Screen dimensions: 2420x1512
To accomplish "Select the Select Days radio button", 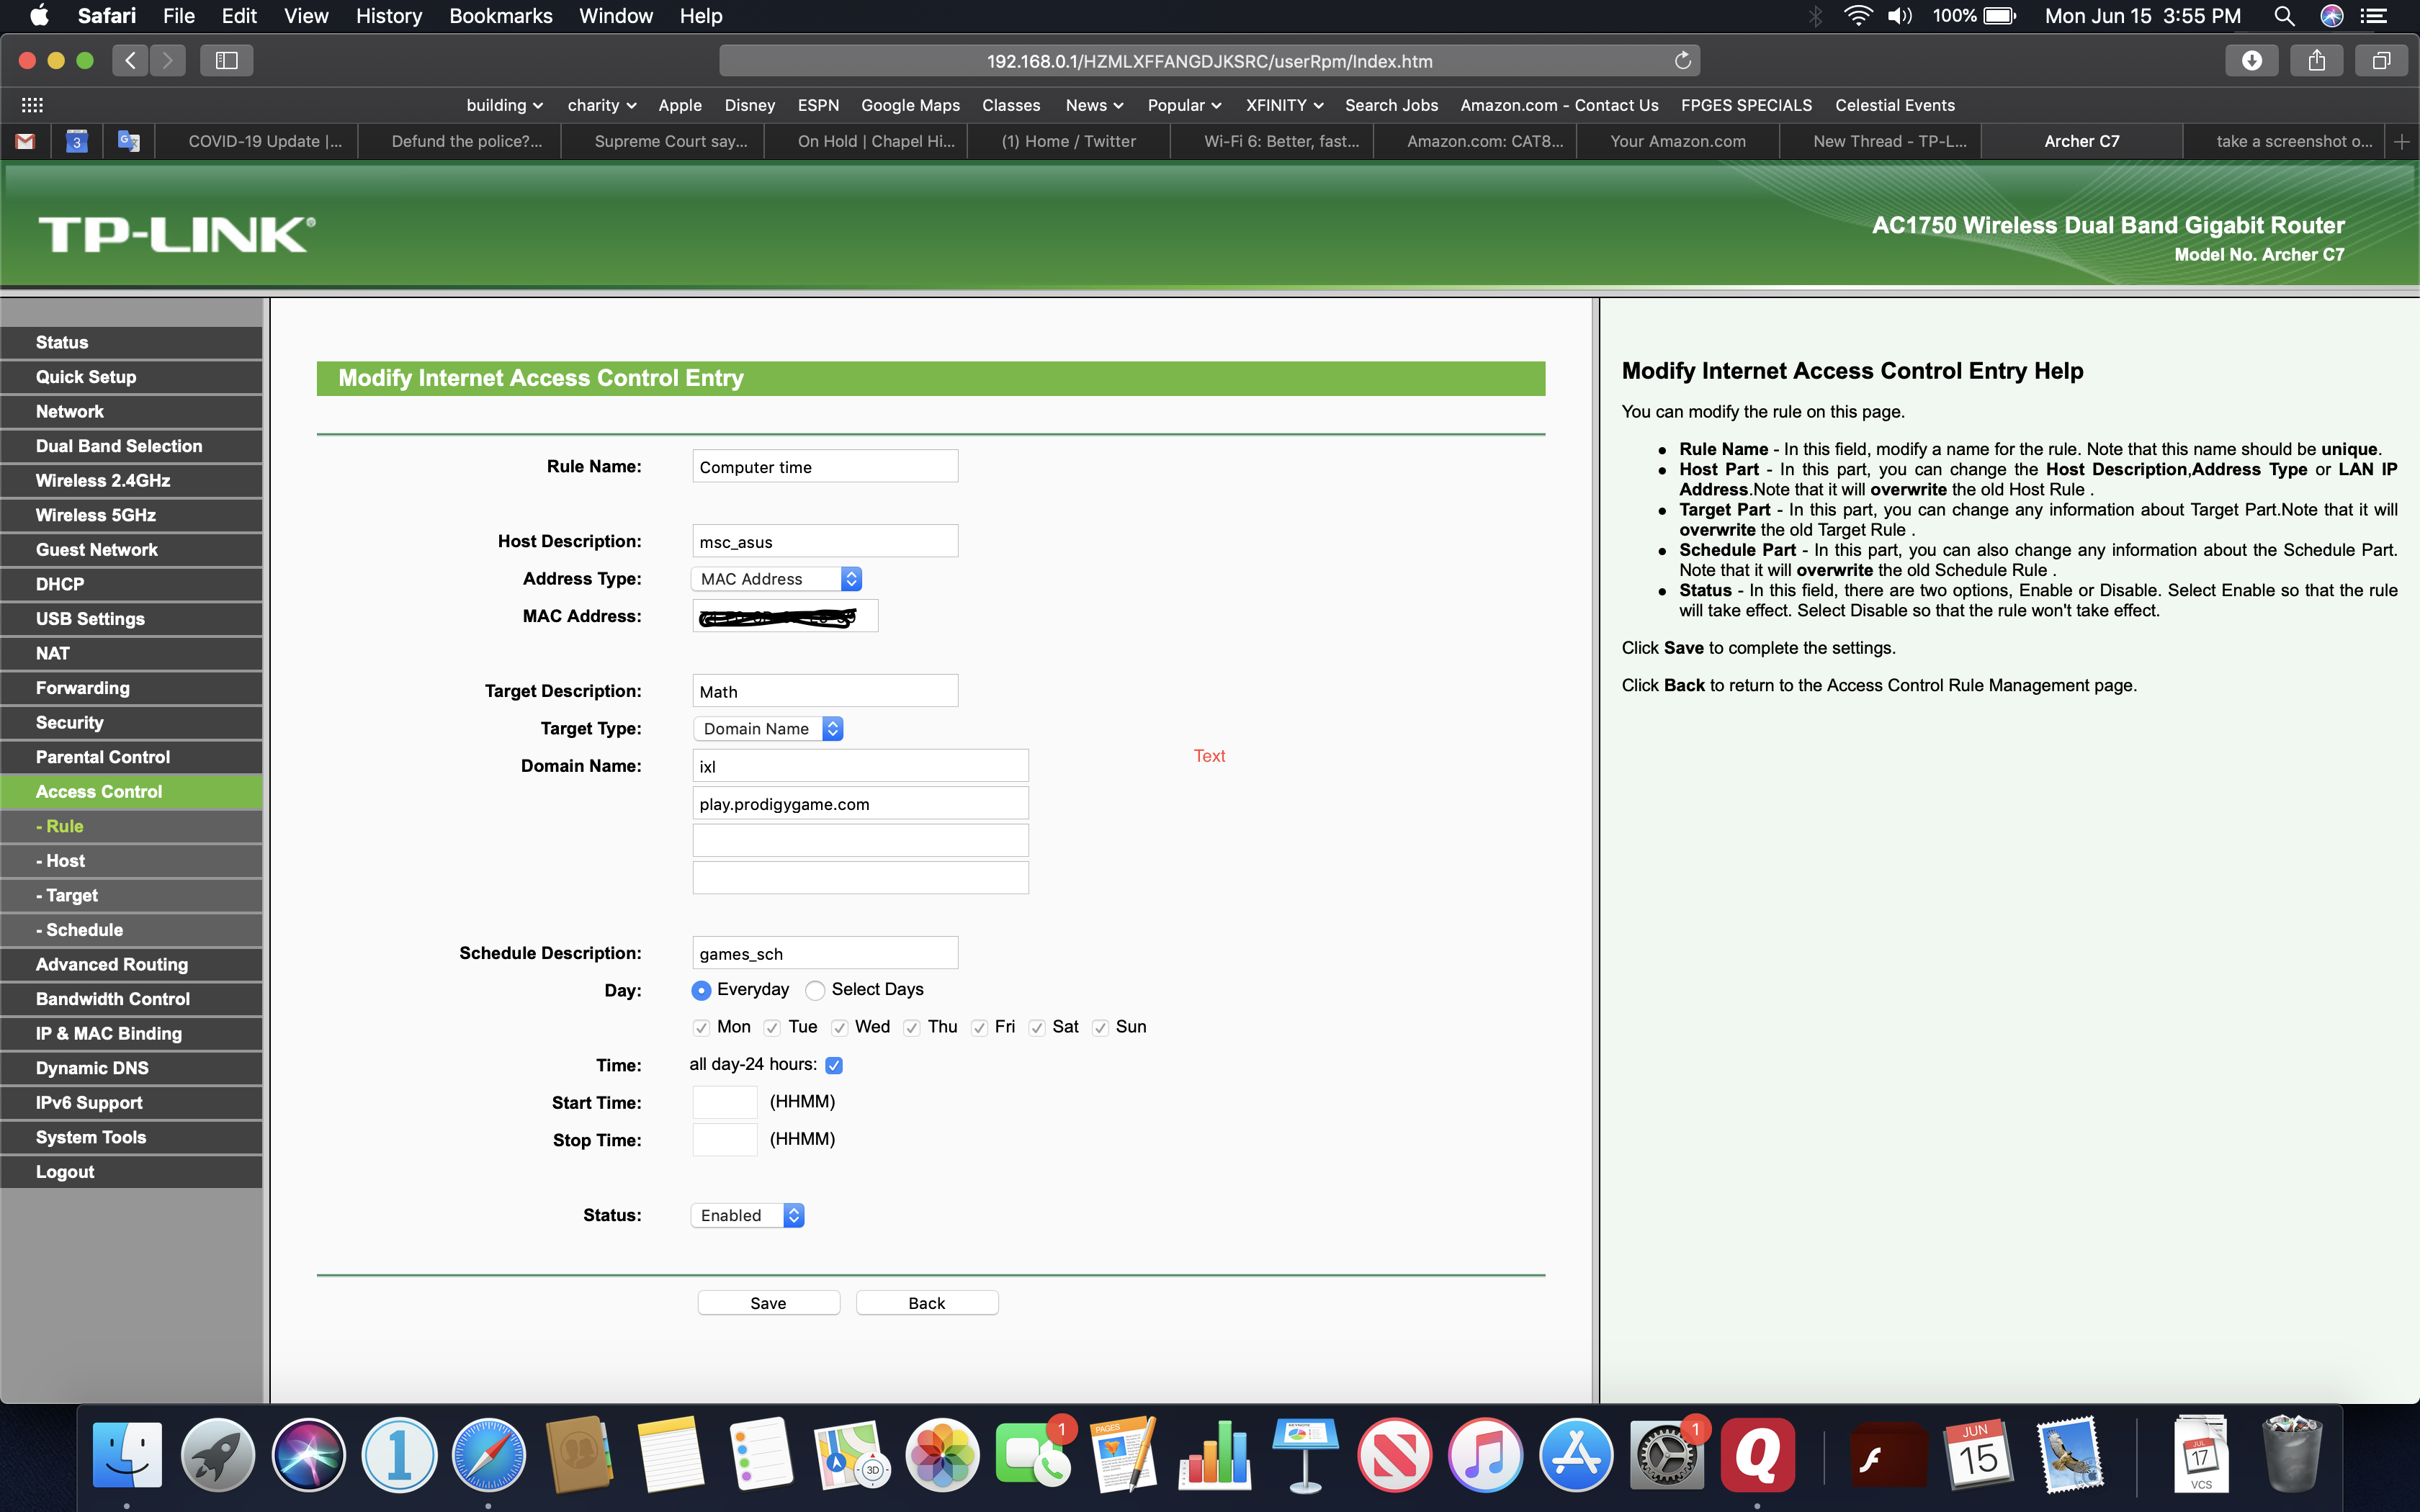I will (x=815, y=990).
